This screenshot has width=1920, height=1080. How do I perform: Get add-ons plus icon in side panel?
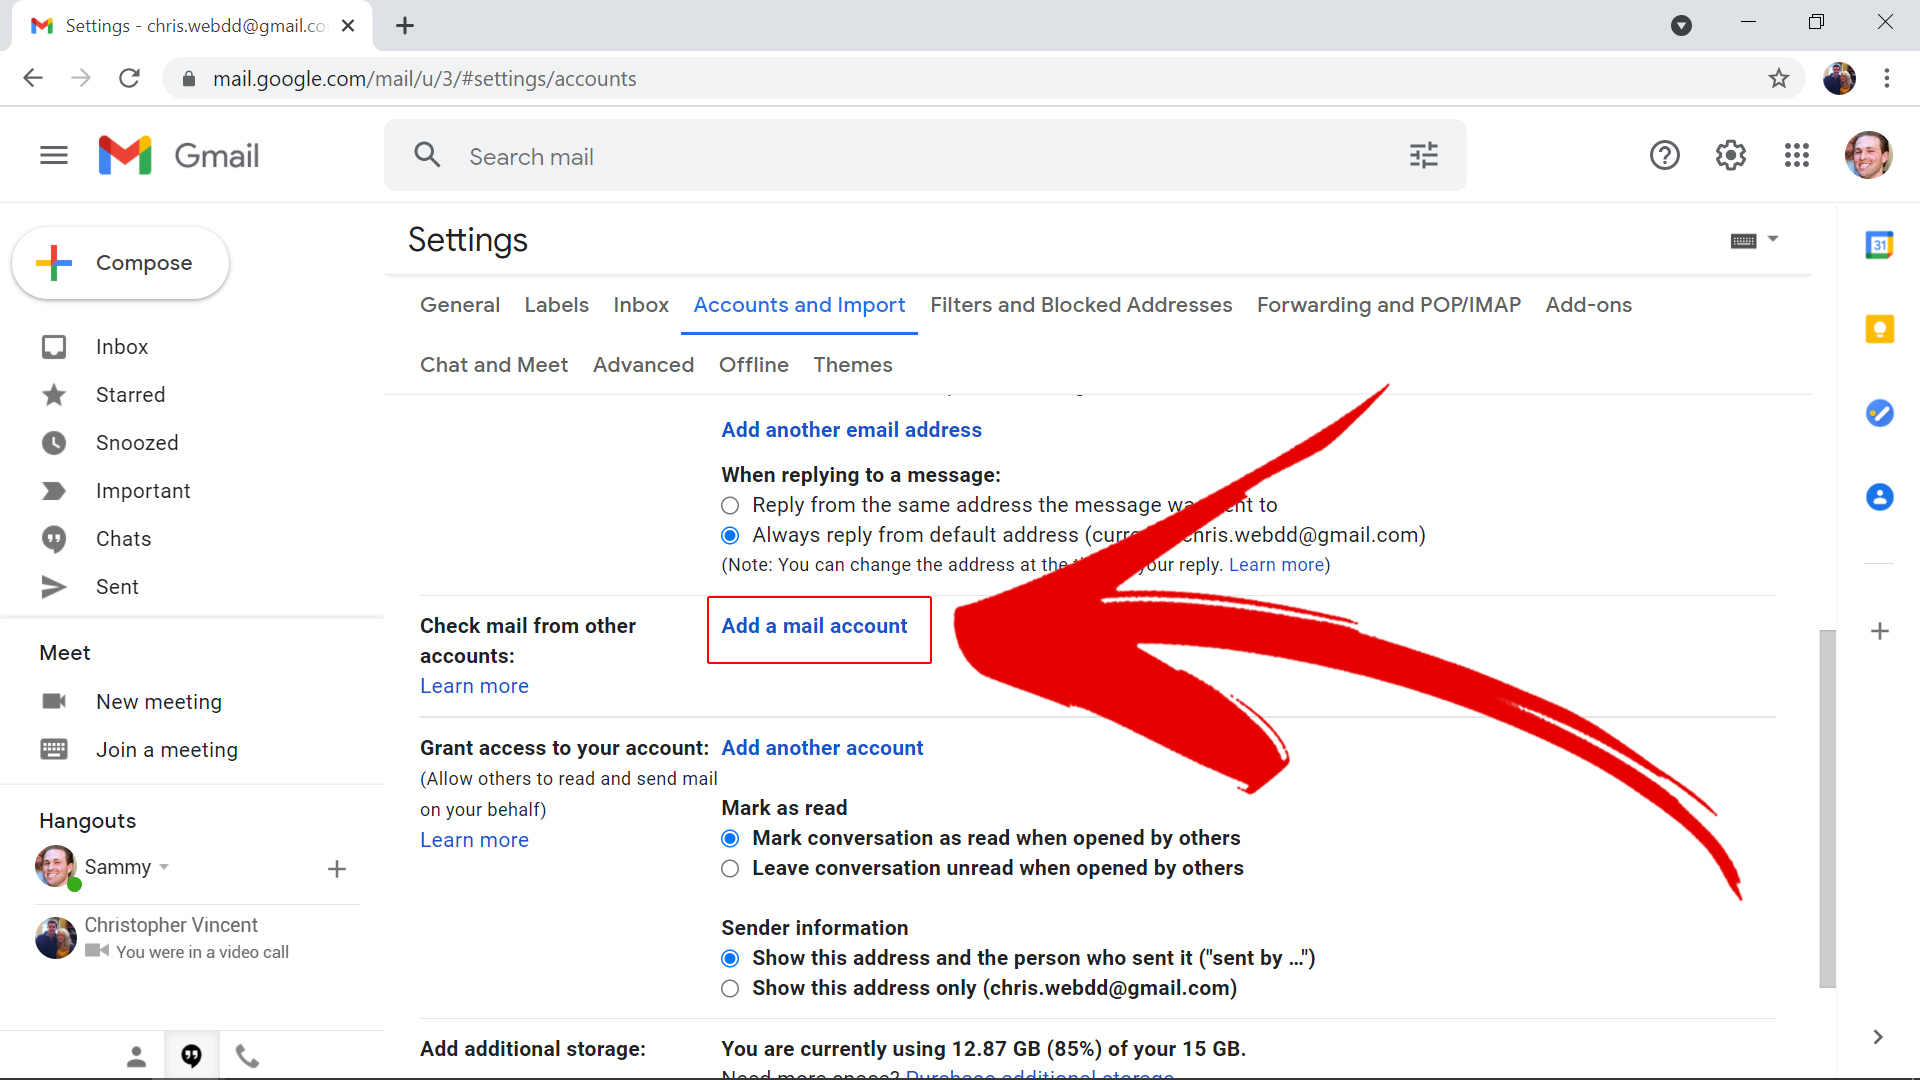click(1879, 631)
